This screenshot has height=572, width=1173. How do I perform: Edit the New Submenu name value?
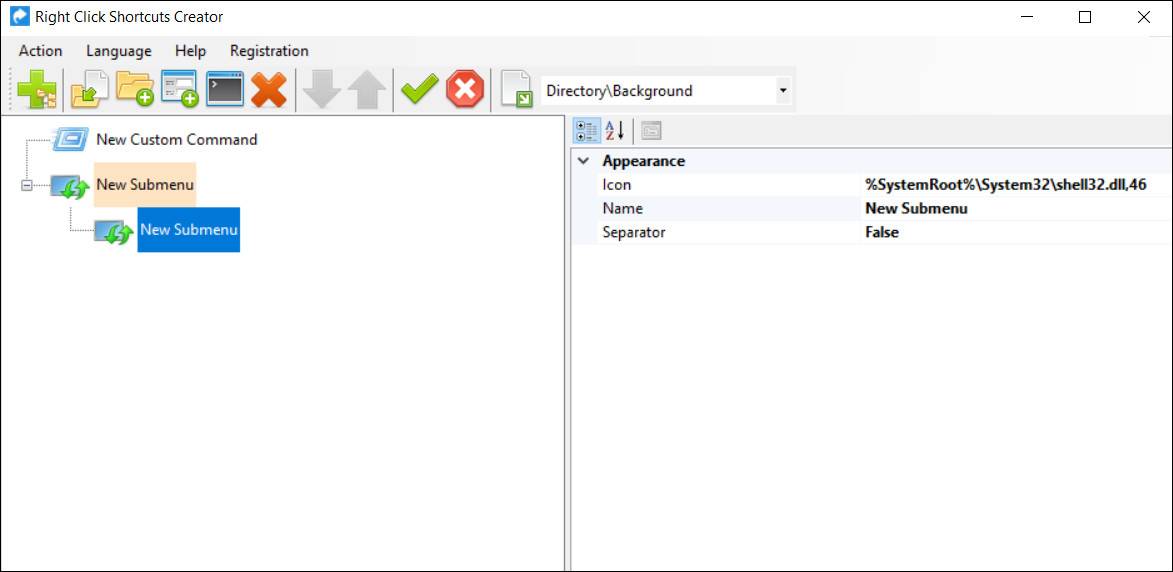pyautogui.click(x=916, y=209)
